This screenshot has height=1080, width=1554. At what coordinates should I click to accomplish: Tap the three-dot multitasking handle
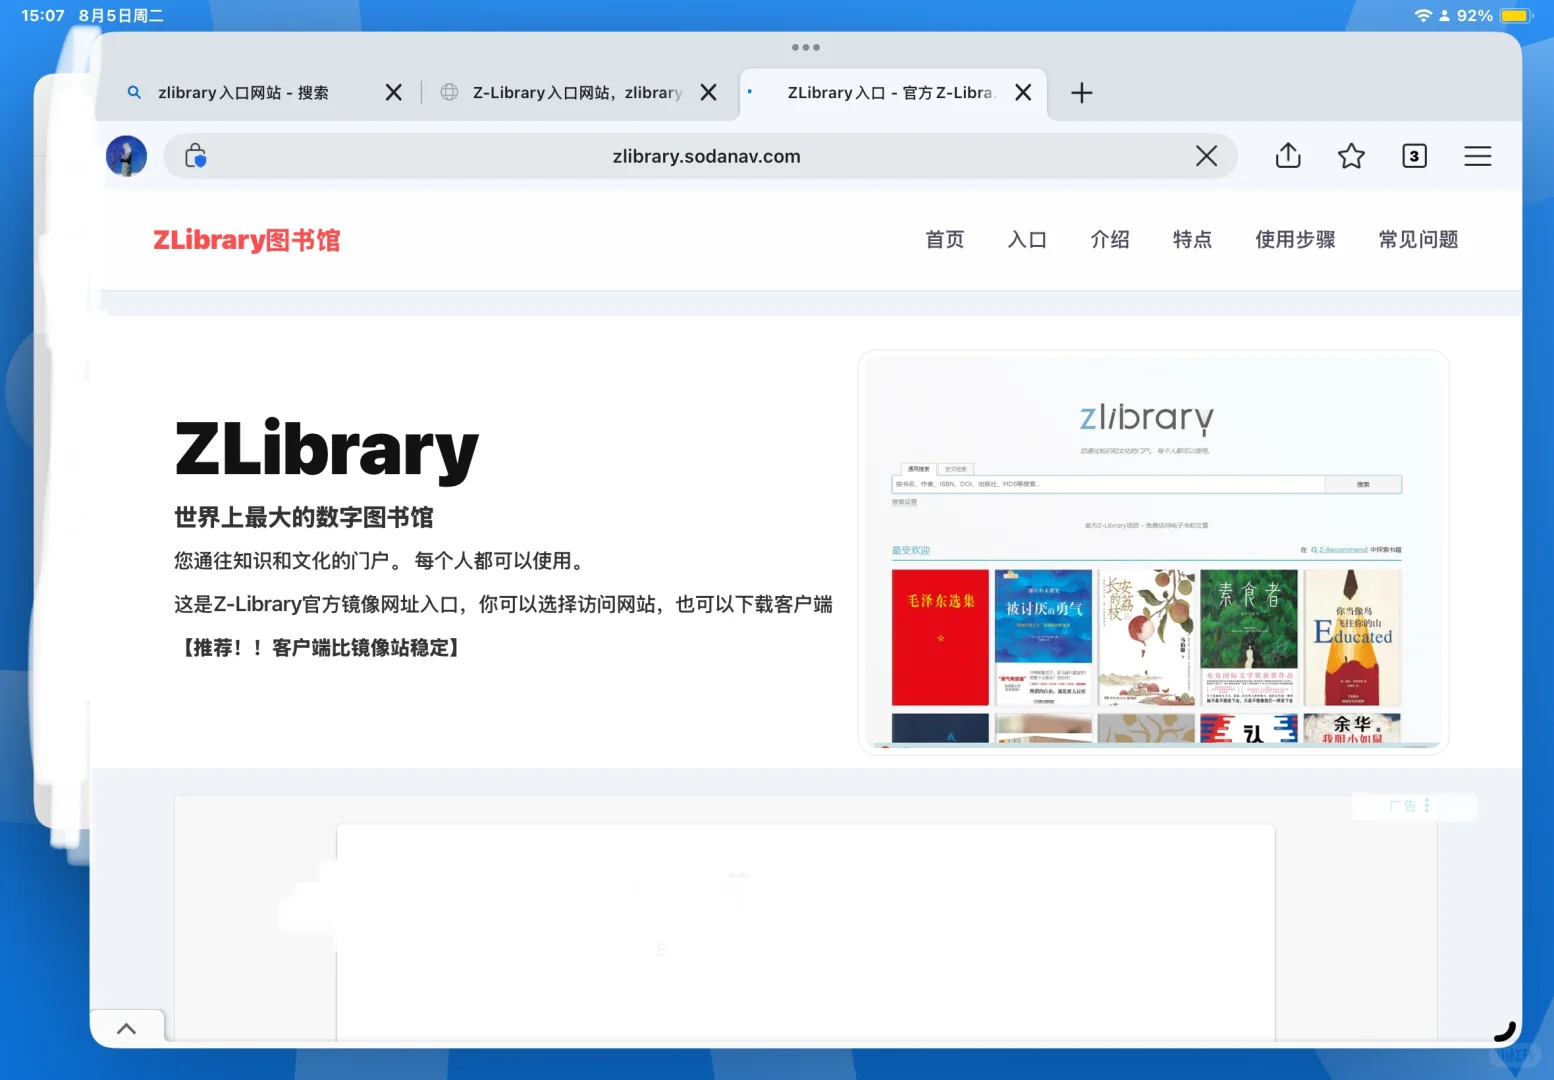[x=805, y=47]
